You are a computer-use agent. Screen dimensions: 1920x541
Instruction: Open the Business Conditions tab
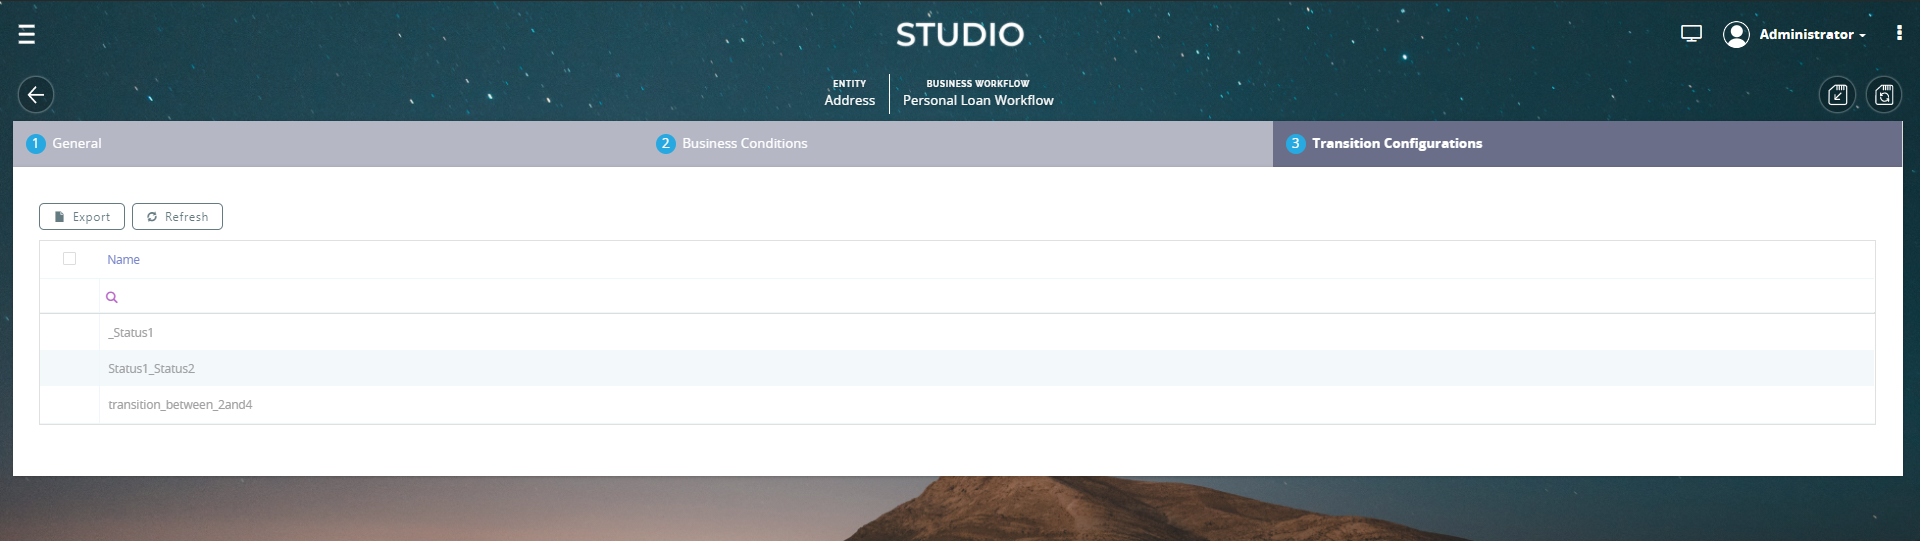coord(744,144)
